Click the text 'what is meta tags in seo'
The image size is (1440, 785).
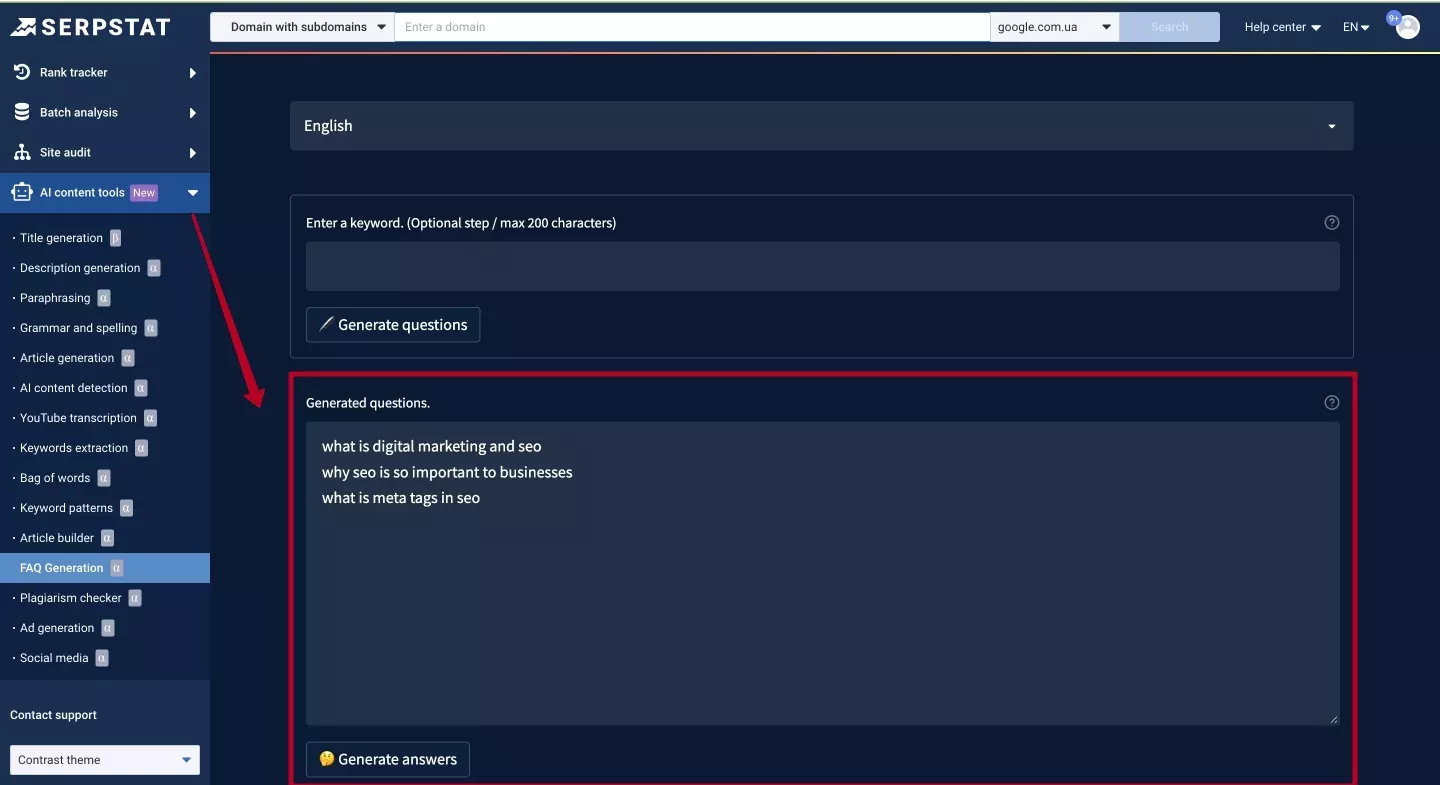401,498
